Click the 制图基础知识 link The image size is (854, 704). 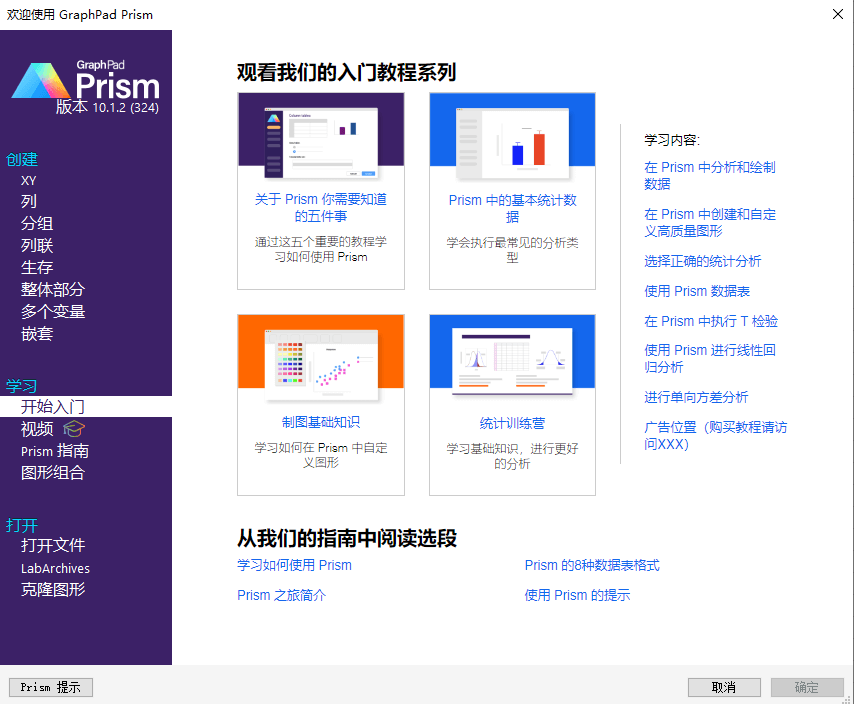(x=321, y=423)
